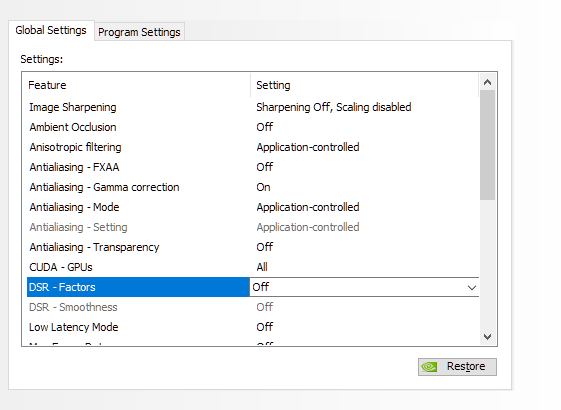Screen dimensions: 561x410
Task: Click Low Latency Mode's Off value
Action: 264,327
